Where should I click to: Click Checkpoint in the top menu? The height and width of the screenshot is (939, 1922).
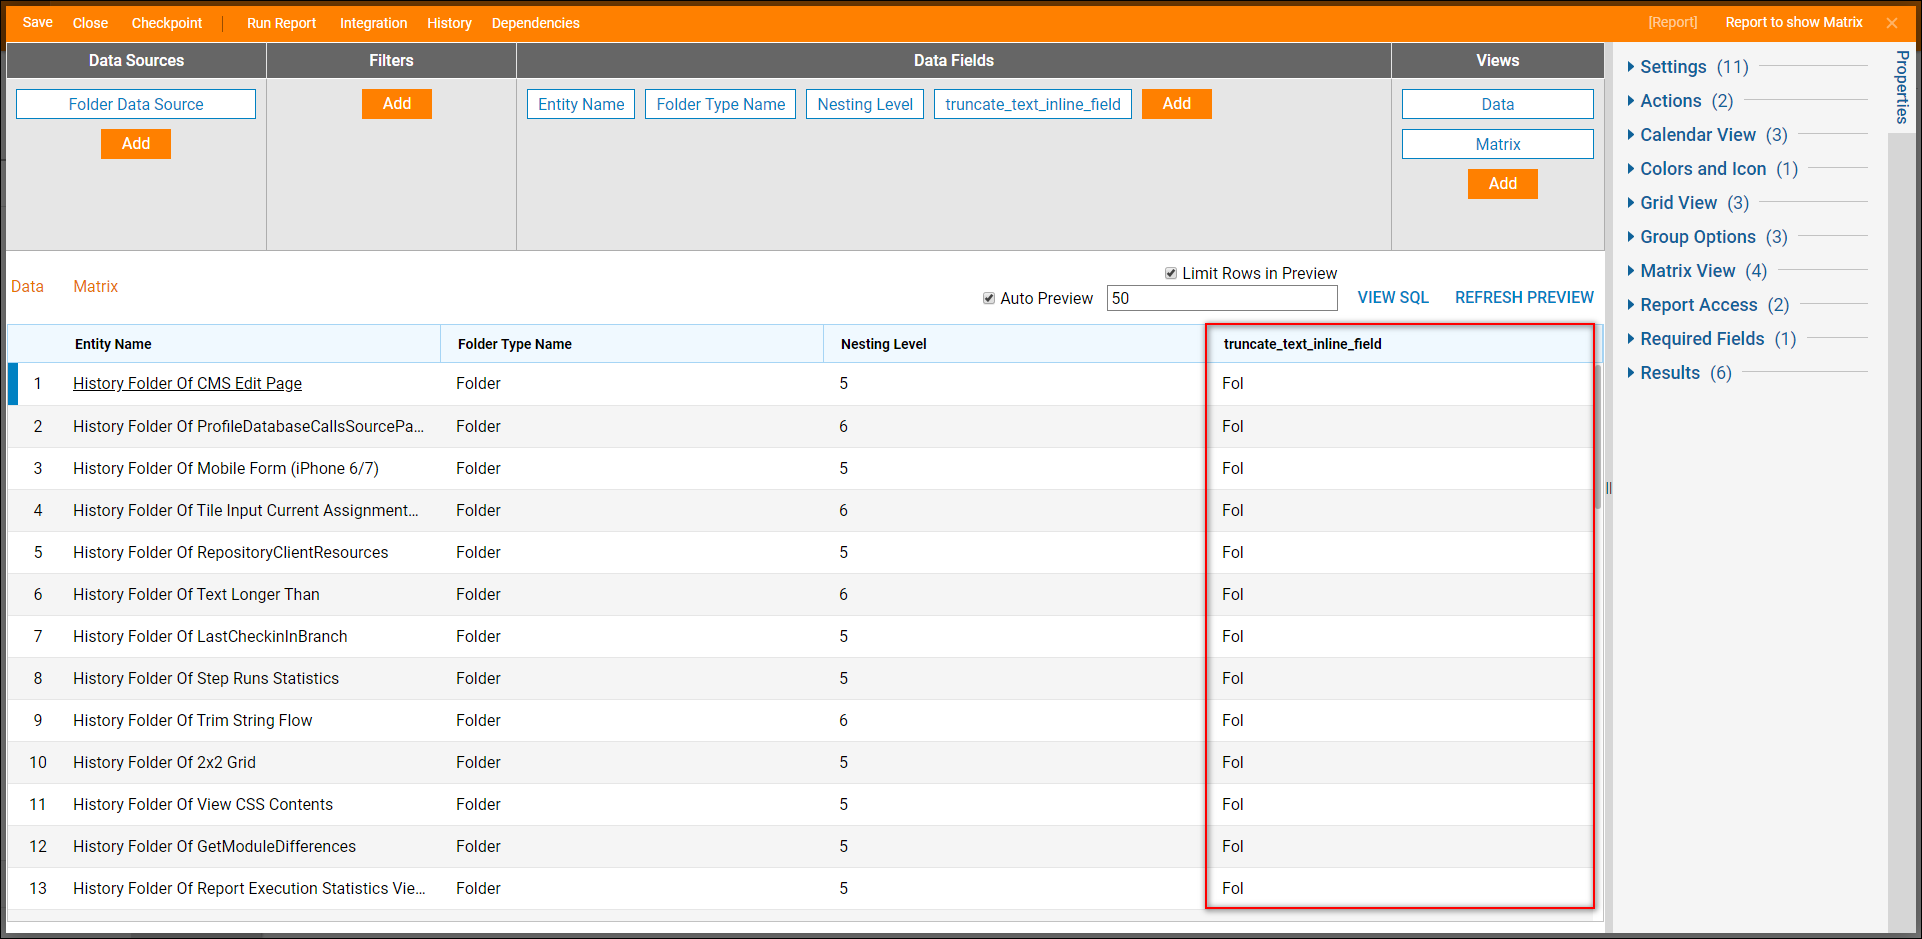pyautogui.click(x=167, y=23)
